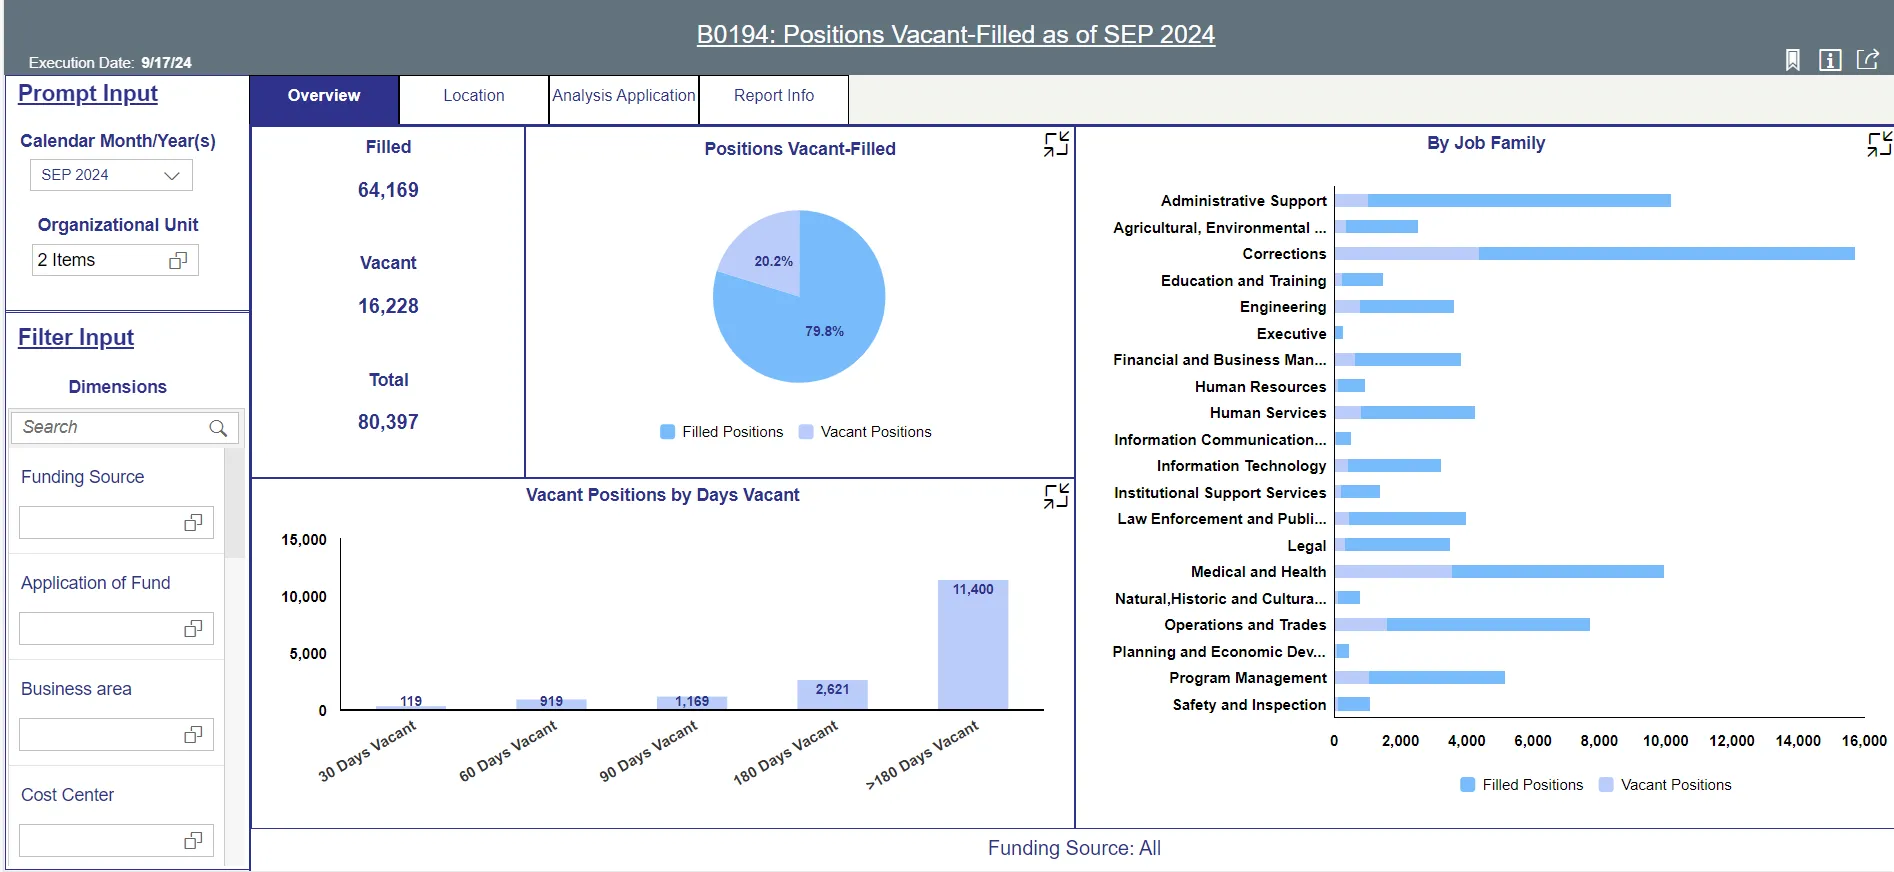Screen dimensions: 1894x872
Task: Click the Filter Input heading link
Action: coord(76,337)
